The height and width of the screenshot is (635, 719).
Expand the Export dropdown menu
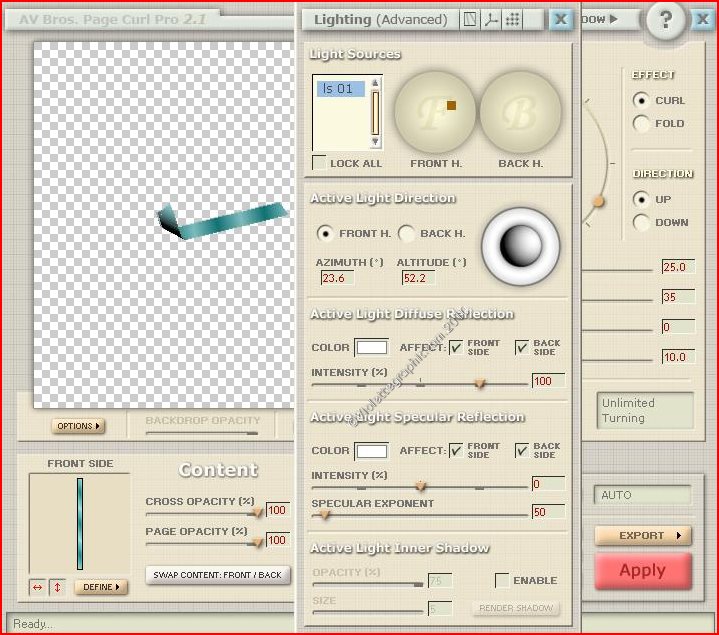point(643,536)
